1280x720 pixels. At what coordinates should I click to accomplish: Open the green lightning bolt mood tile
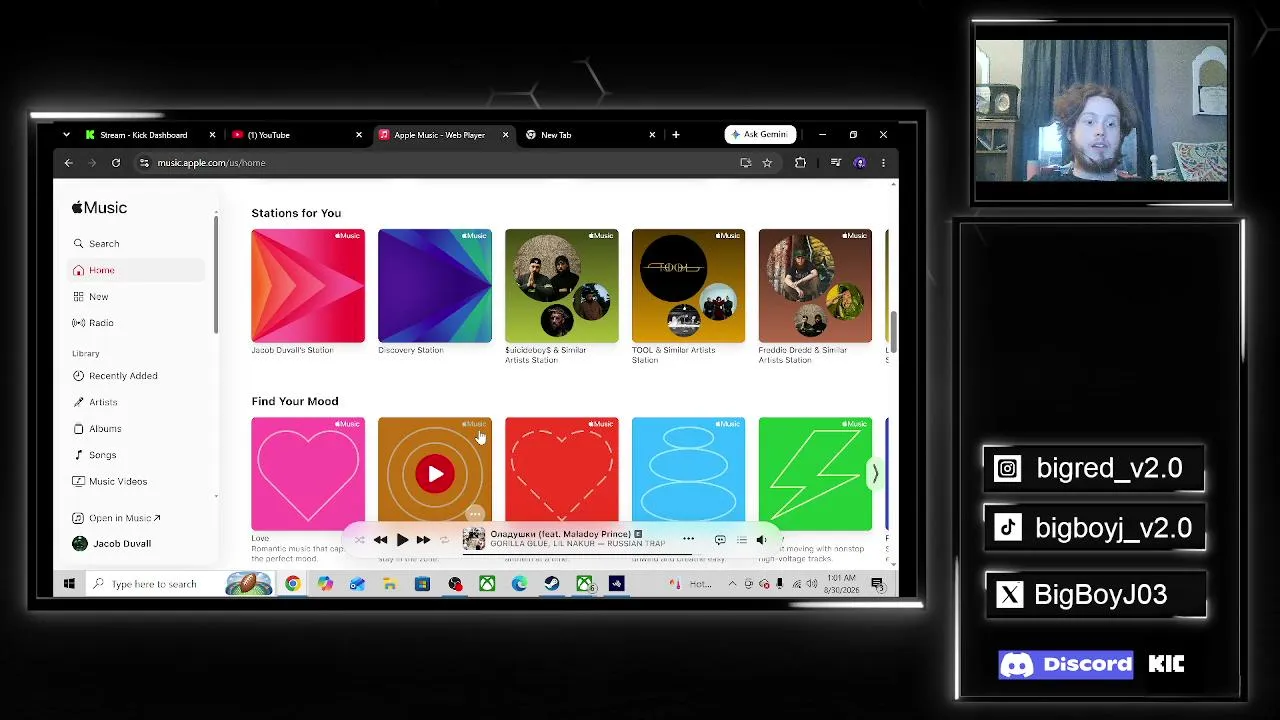815,474
